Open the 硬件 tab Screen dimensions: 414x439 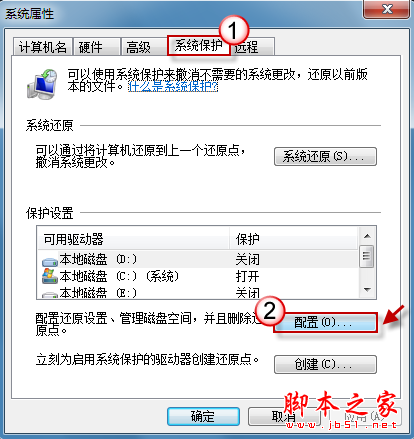point(97,47)
